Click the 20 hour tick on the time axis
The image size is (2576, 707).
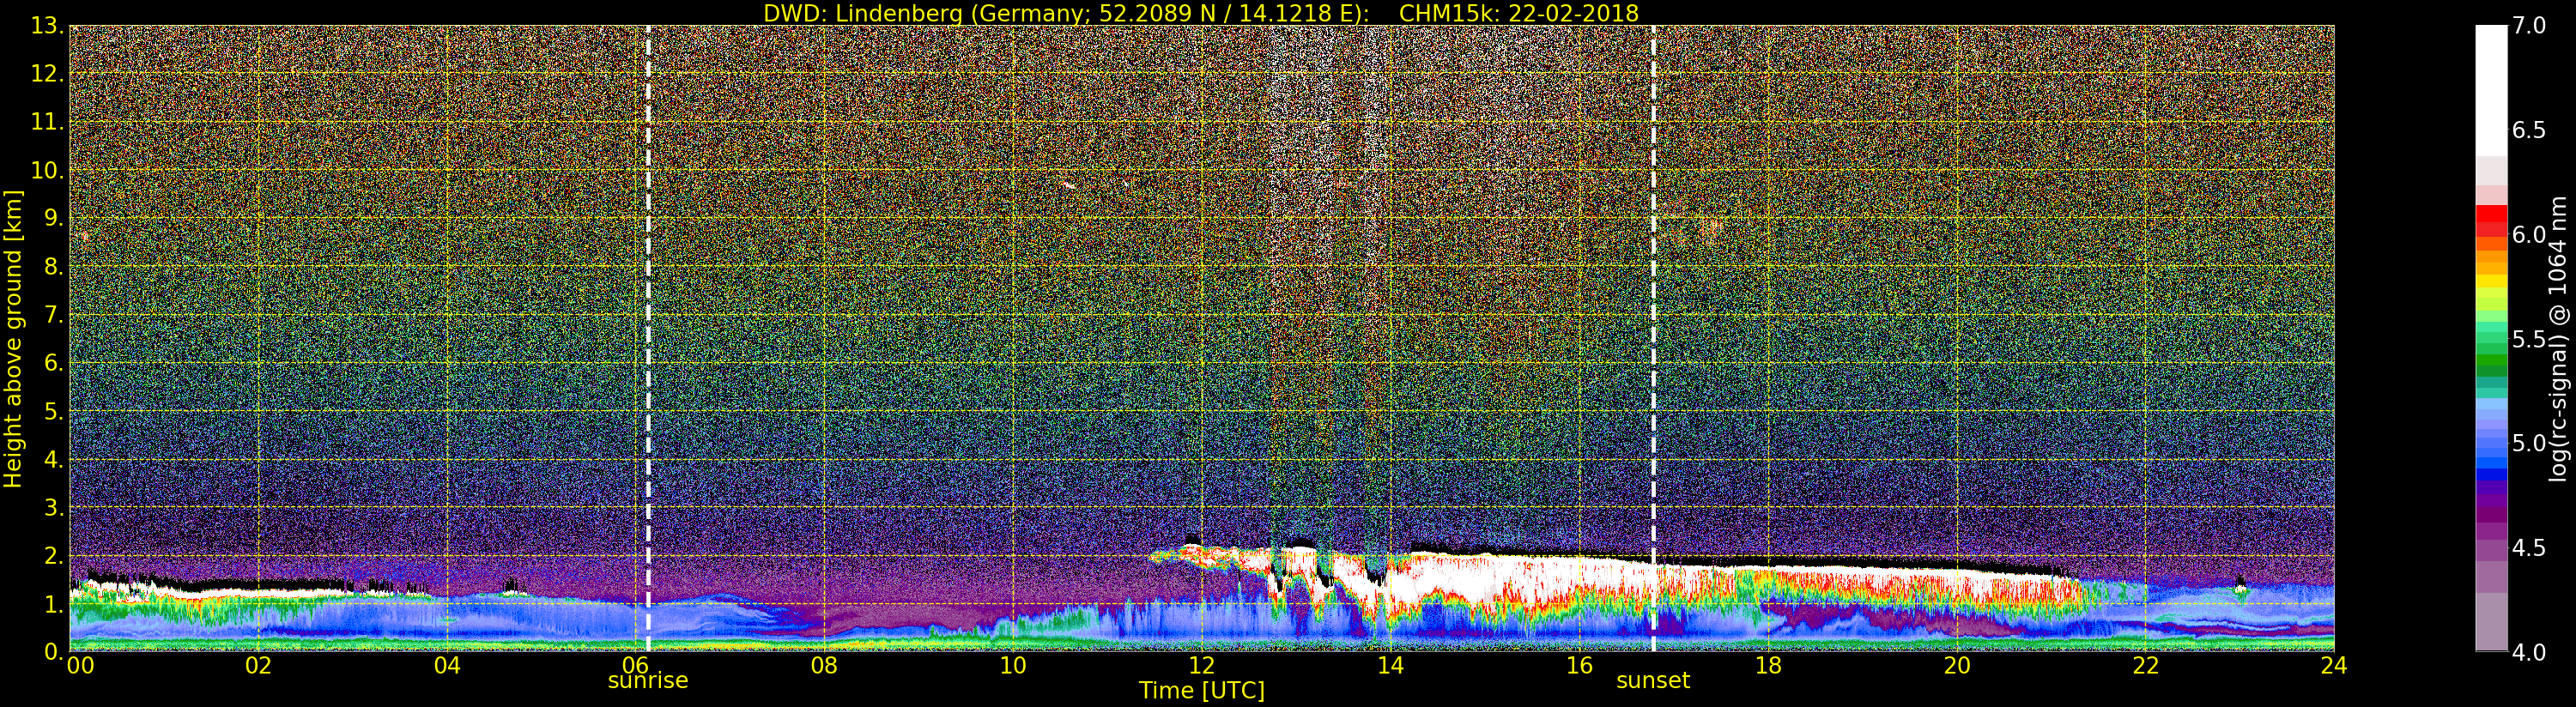pyautogui.click(x=1956, y=666)
